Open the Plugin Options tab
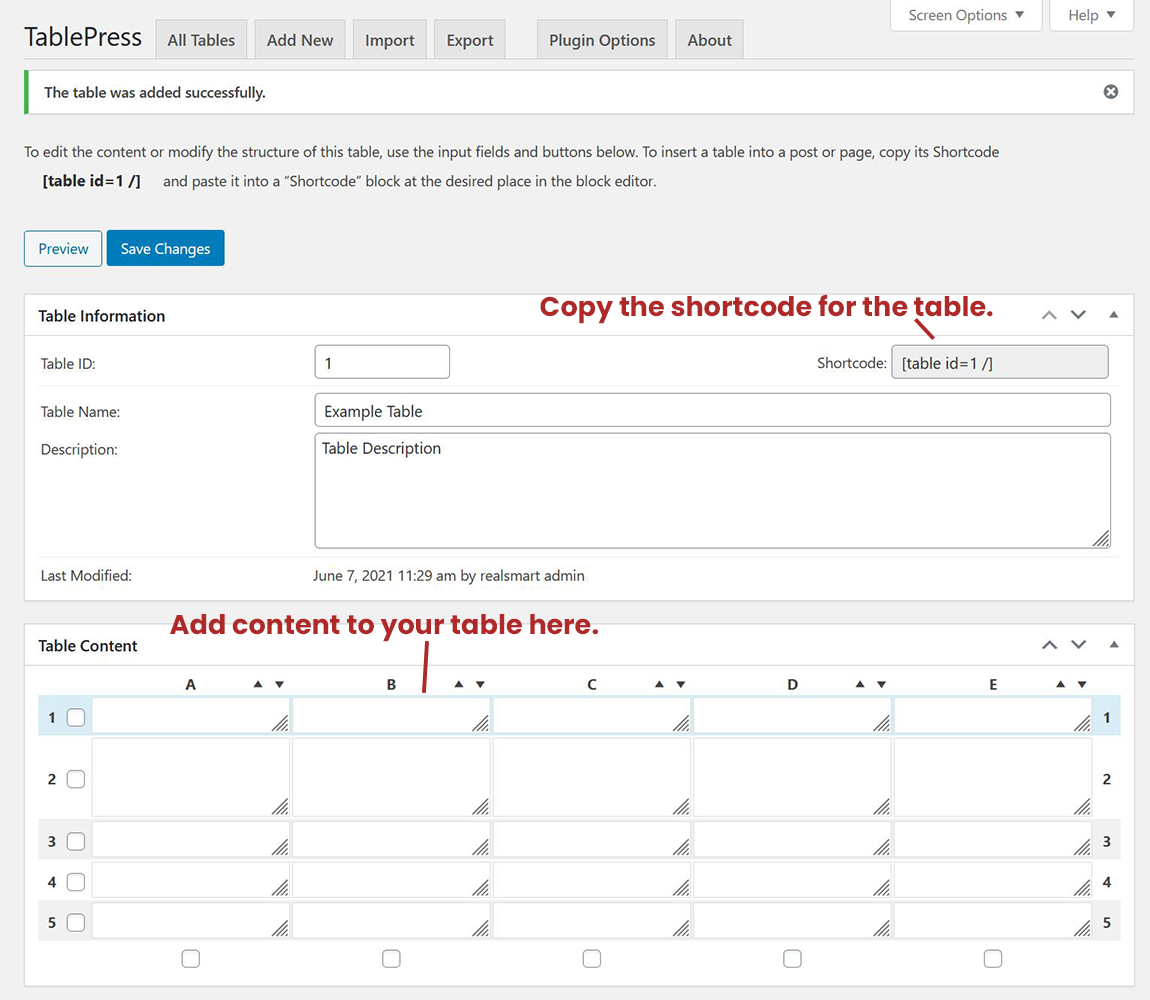Screen dimensions: 1150x1000 [x=602, y=41]
